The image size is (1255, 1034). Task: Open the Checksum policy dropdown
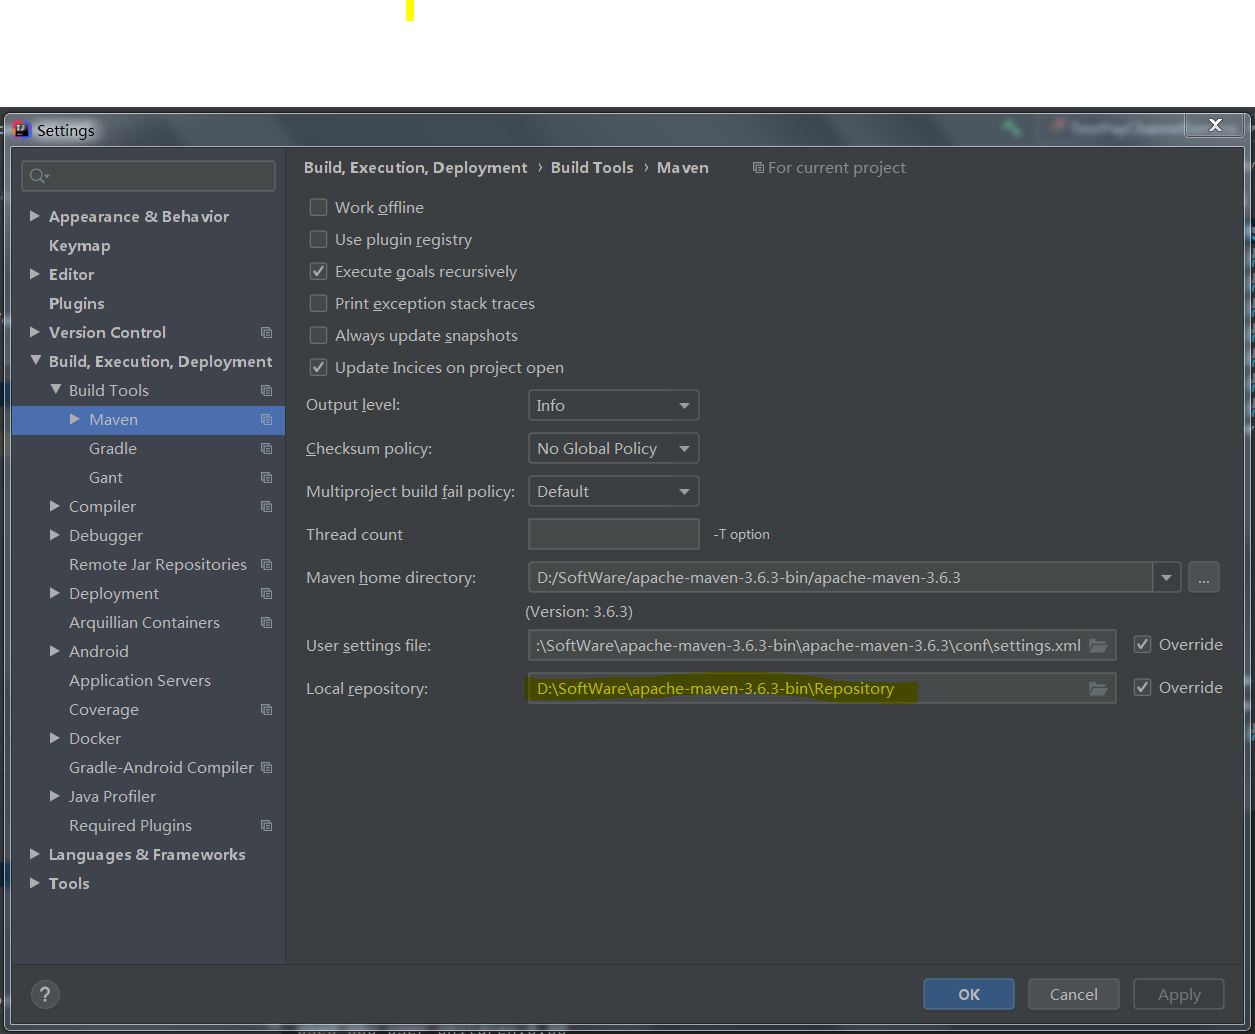coord(613,448)
